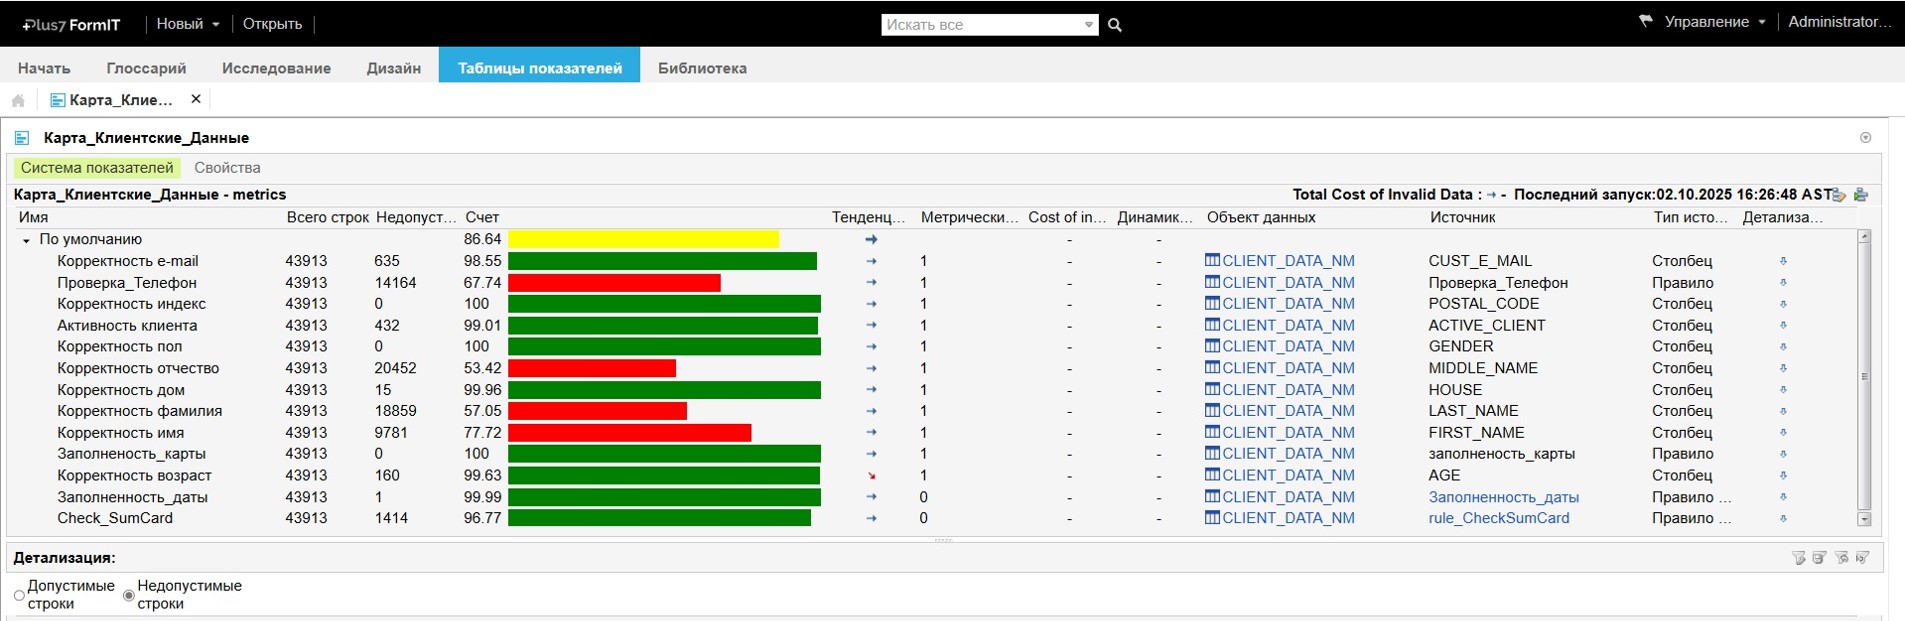Open the panel options circle arrow
This screenshot has height=621, width=1905.
[1865, 138]
